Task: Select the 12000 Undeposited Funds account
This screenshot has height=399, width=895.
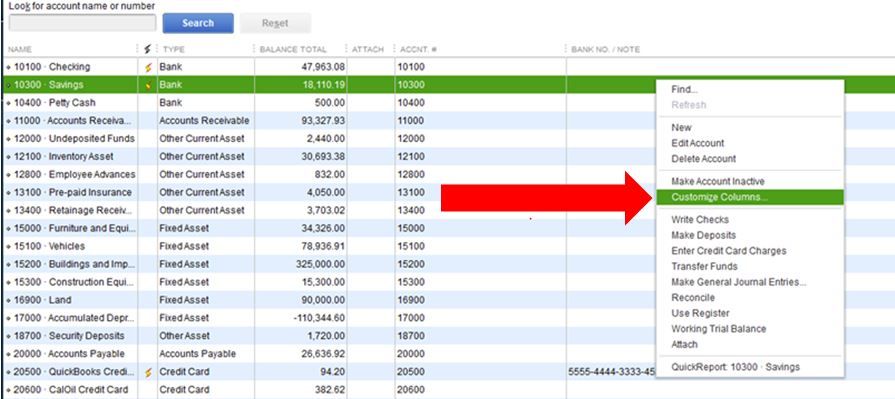Action: click(74, 139)
